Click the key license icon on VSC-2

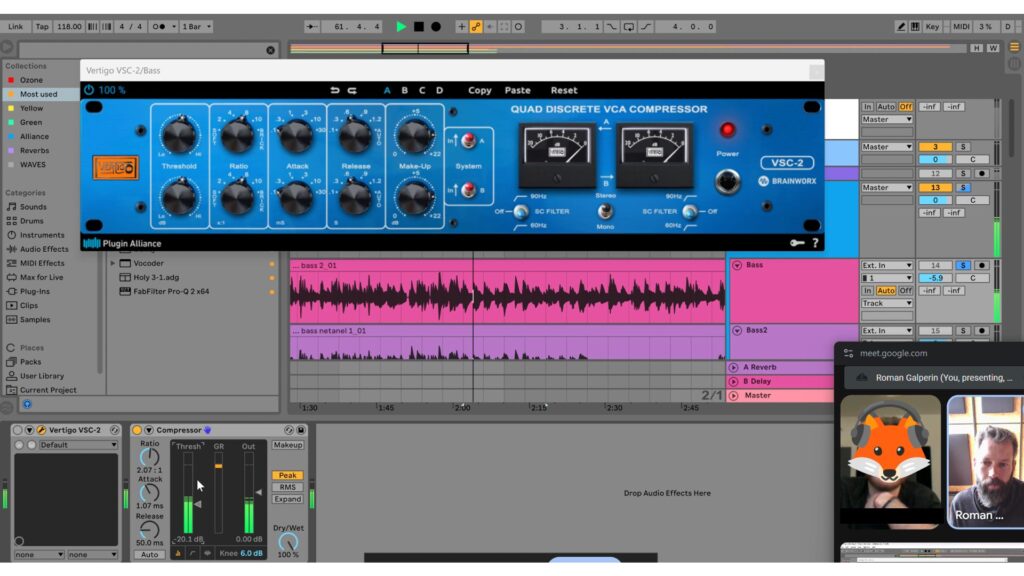point(798,243)
